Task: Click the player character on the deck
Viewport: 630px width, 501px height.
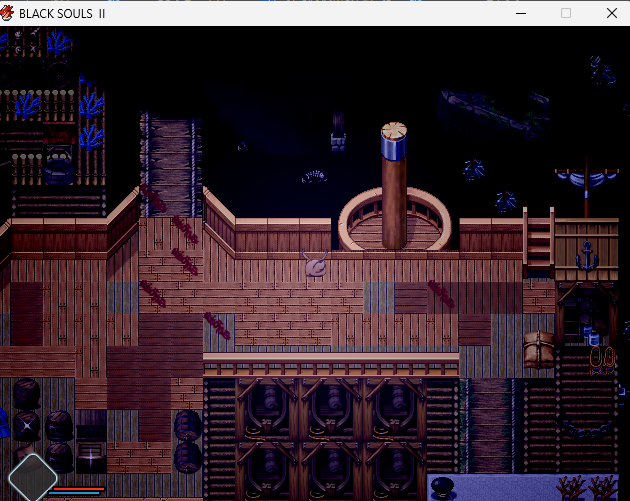Action: click(x=315, y=264)
